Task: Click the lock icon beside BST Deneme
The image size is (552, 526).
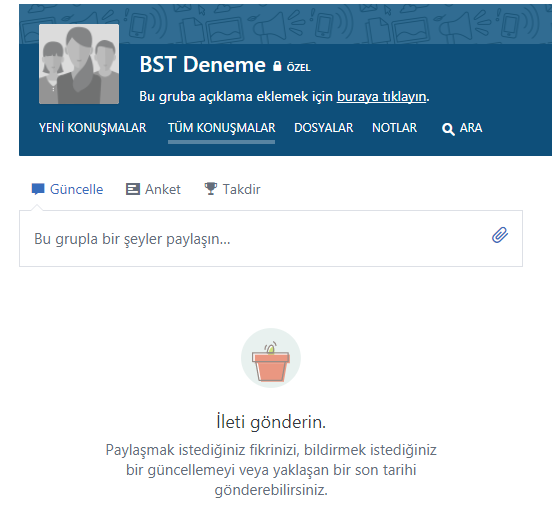Action: [x=277, y=66]
